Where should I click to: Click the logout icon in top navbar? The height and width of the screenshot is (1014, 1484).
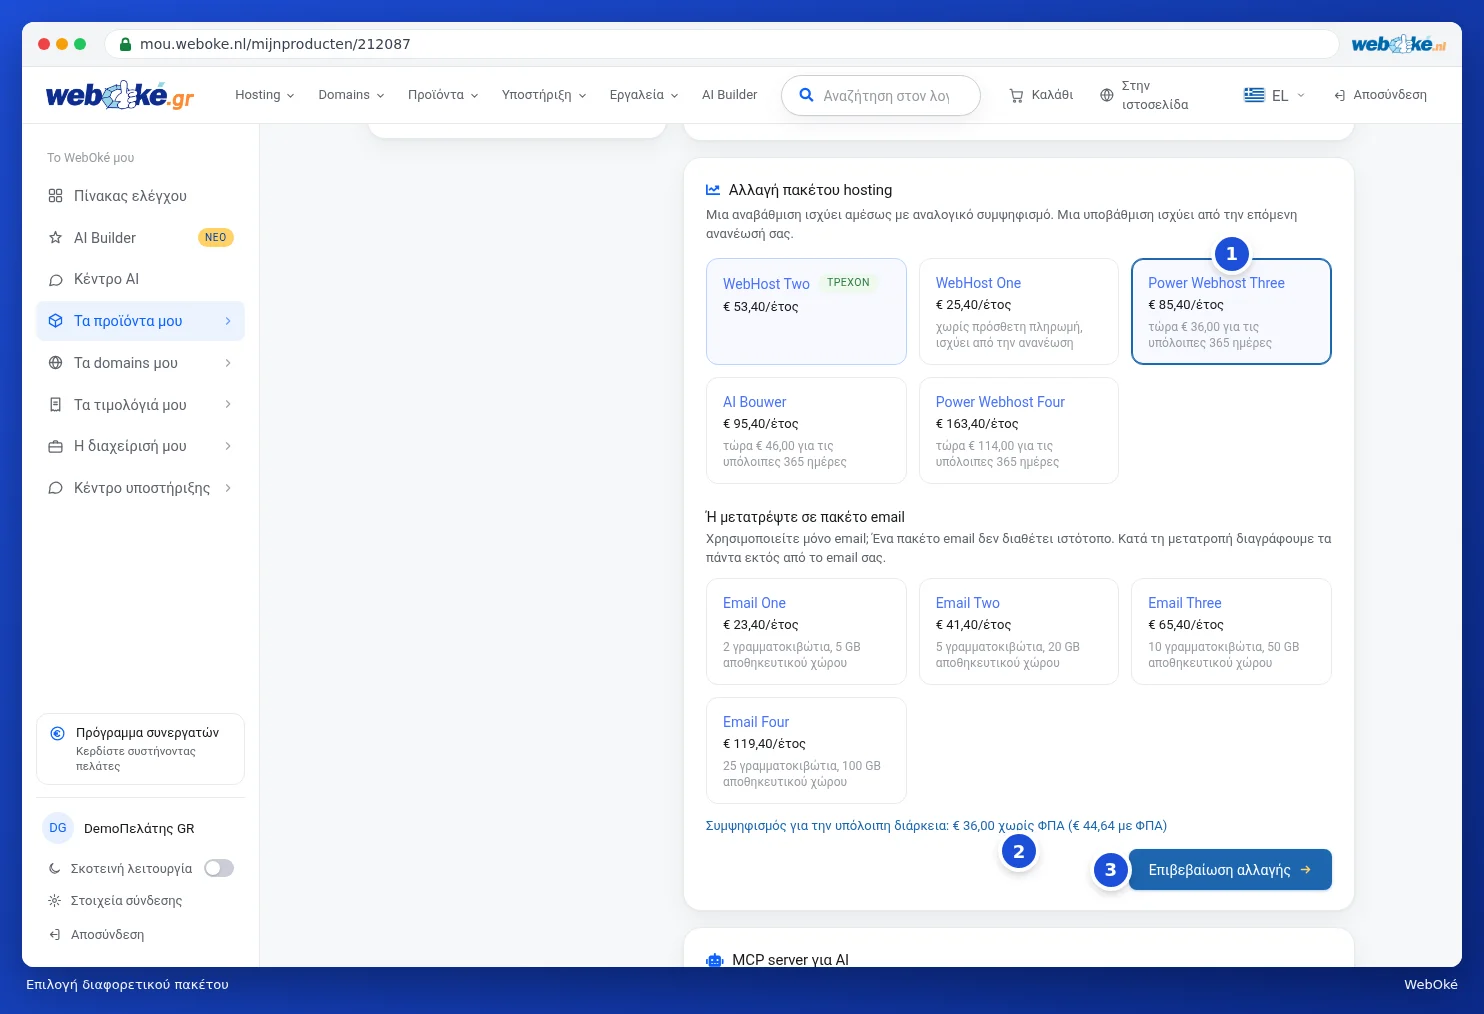click(x=1339, y=95)
